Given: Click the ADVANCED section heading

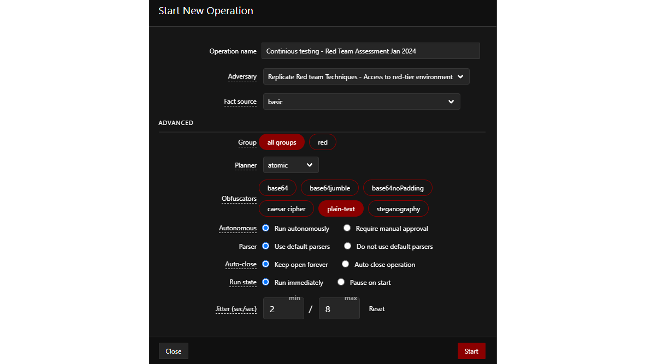Looking at the screenshot, I should (x=176, y=123).
